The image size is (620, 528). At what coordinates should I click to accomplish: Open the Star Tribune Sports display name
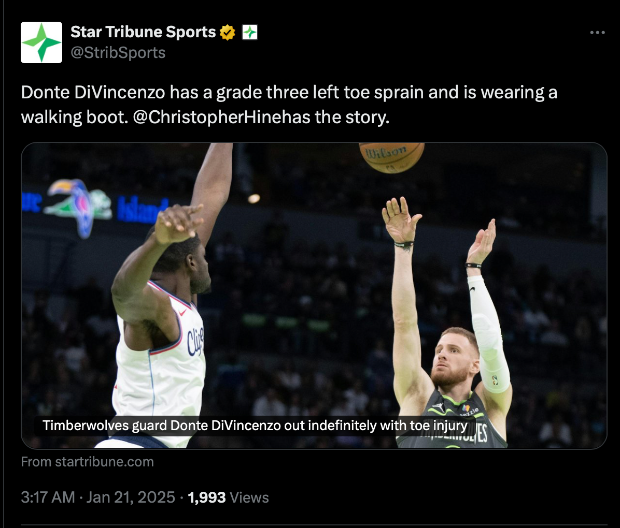(x=143, y=32)
